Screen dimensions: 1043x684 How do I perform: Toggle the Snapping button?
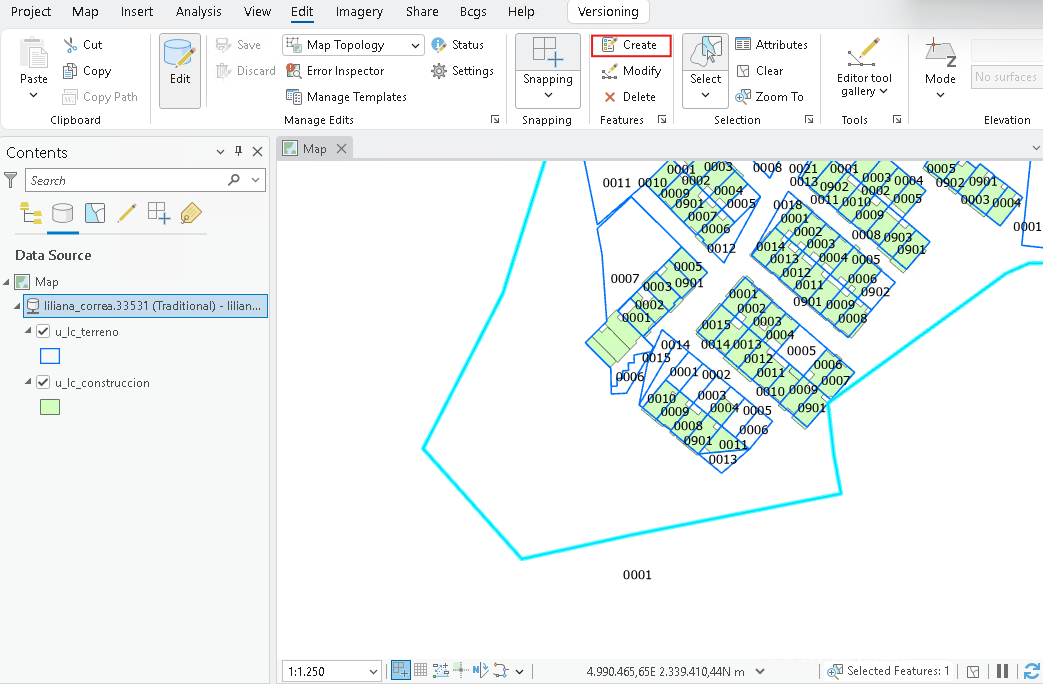(547, 53)
